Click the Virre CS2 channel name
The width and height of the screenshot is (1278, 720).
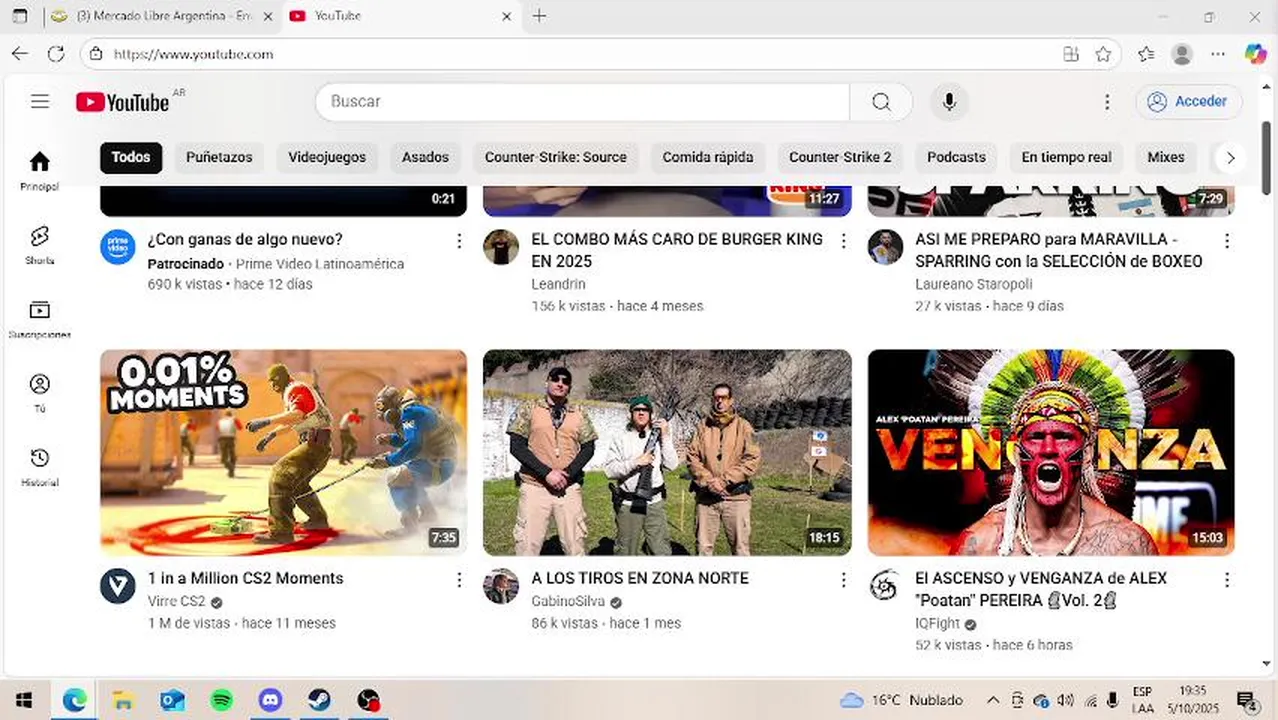176,601
